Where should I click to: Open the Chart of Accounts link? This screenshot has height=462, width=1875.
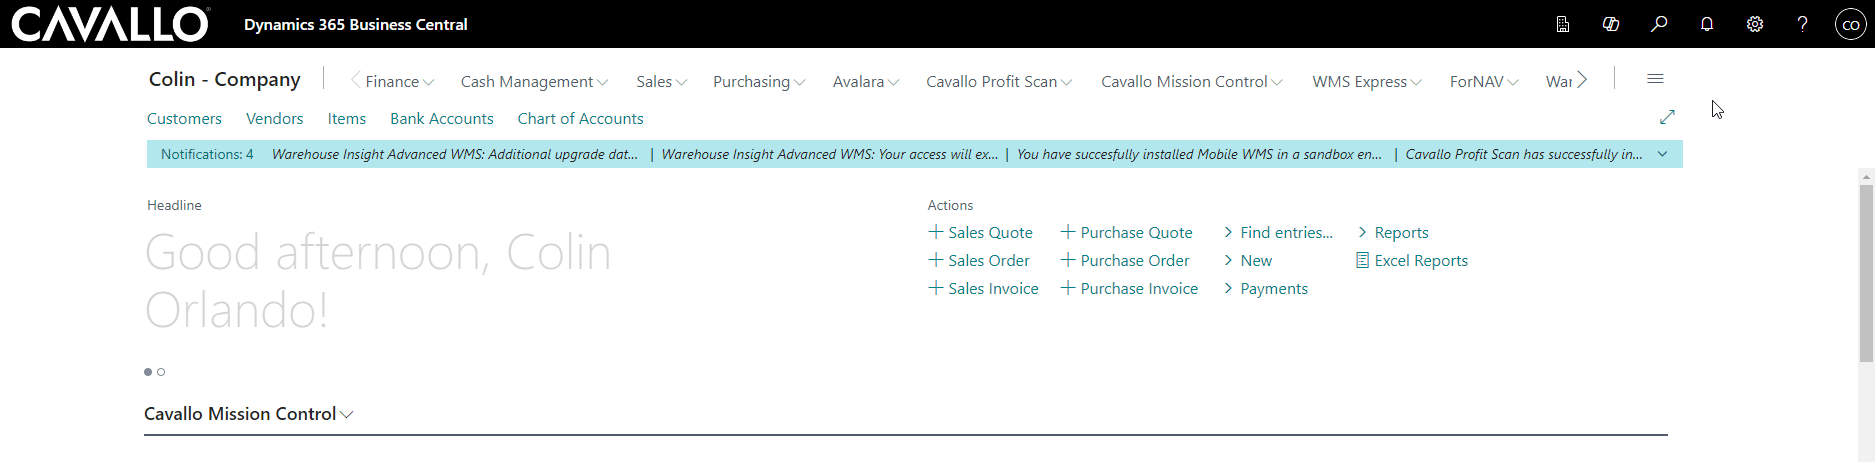(580, 119)
